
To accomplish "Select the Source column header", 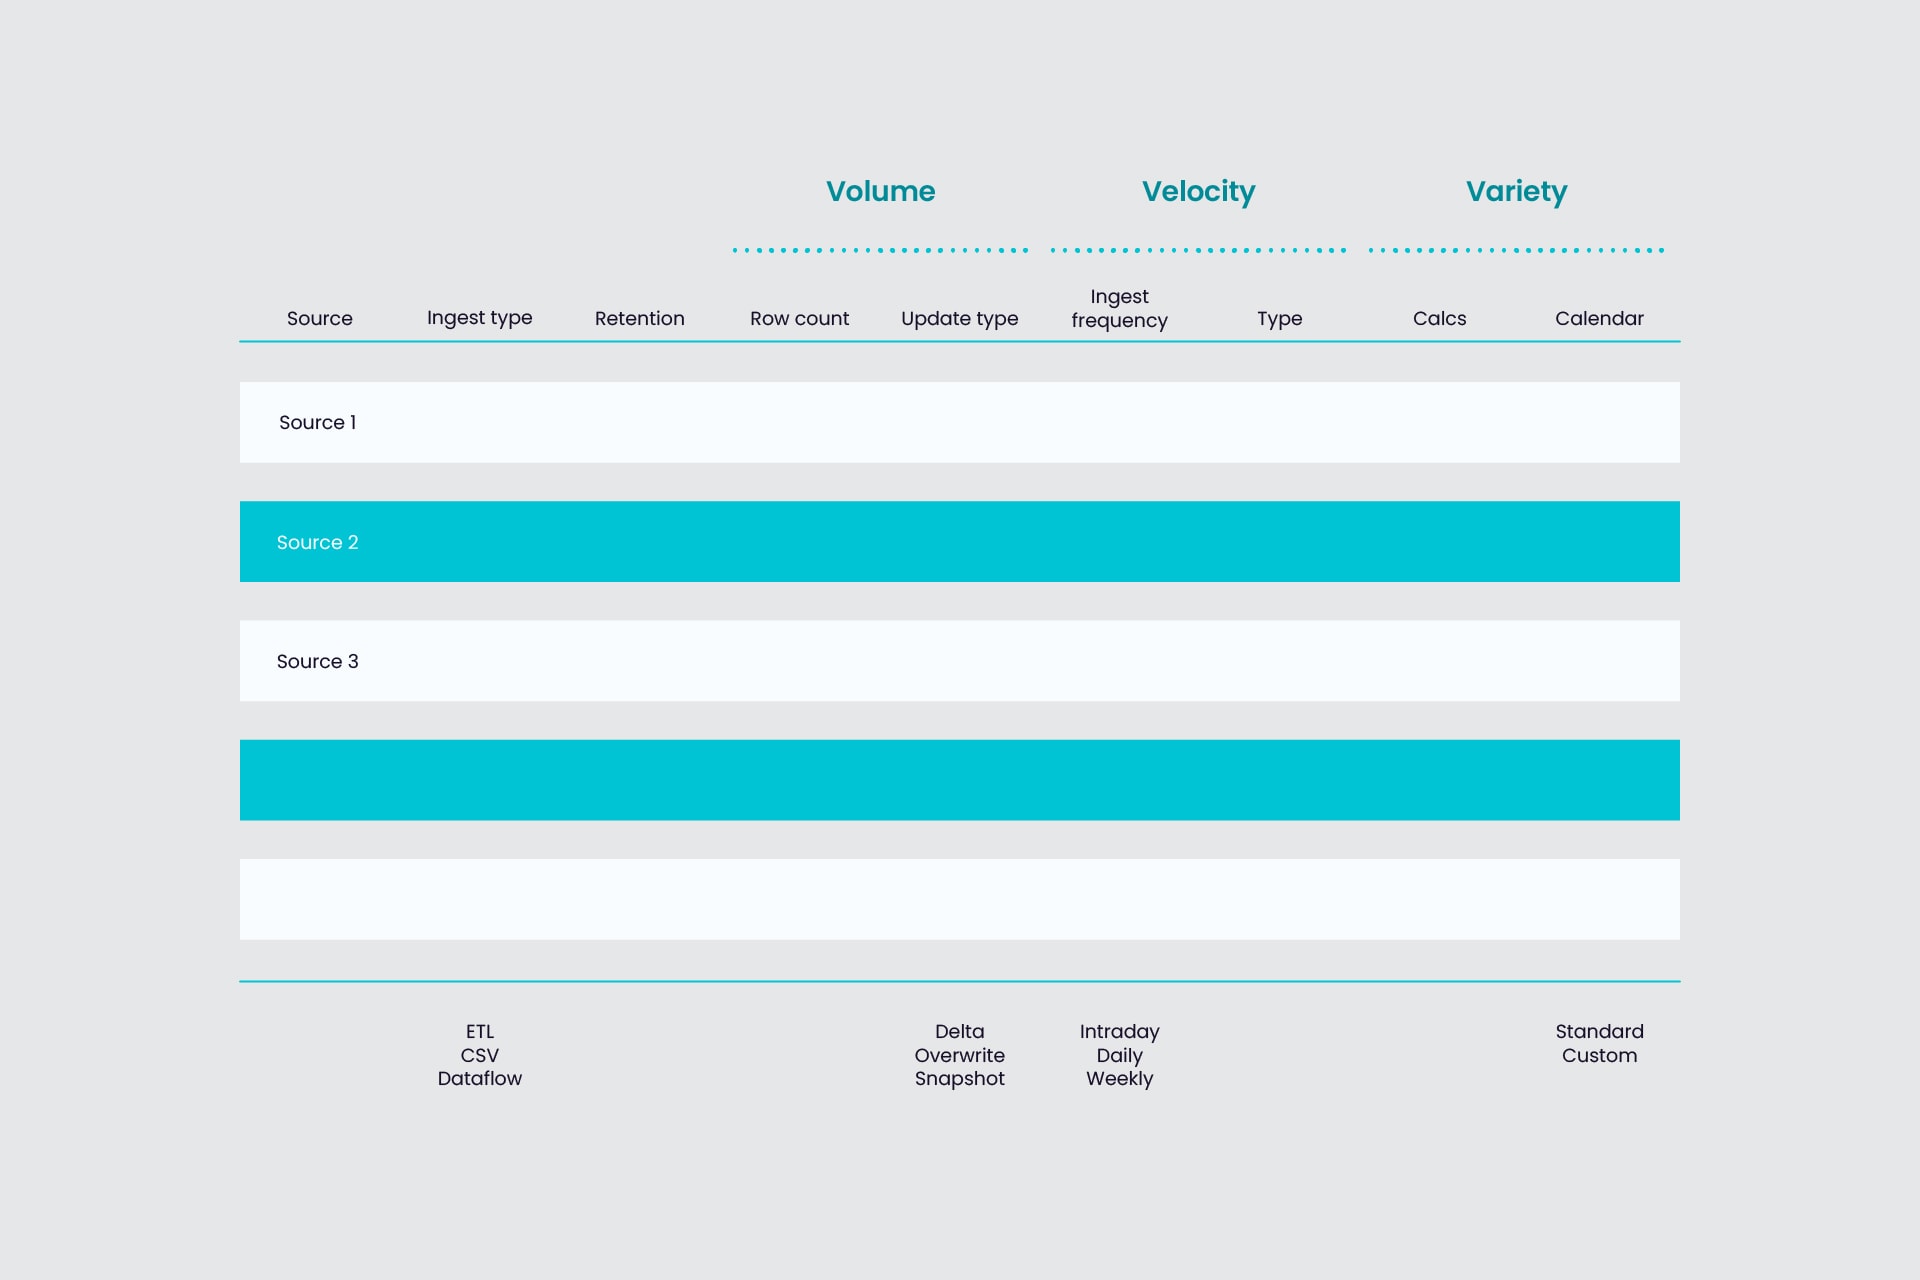I will pyautogui.click(x=319, y=318).
